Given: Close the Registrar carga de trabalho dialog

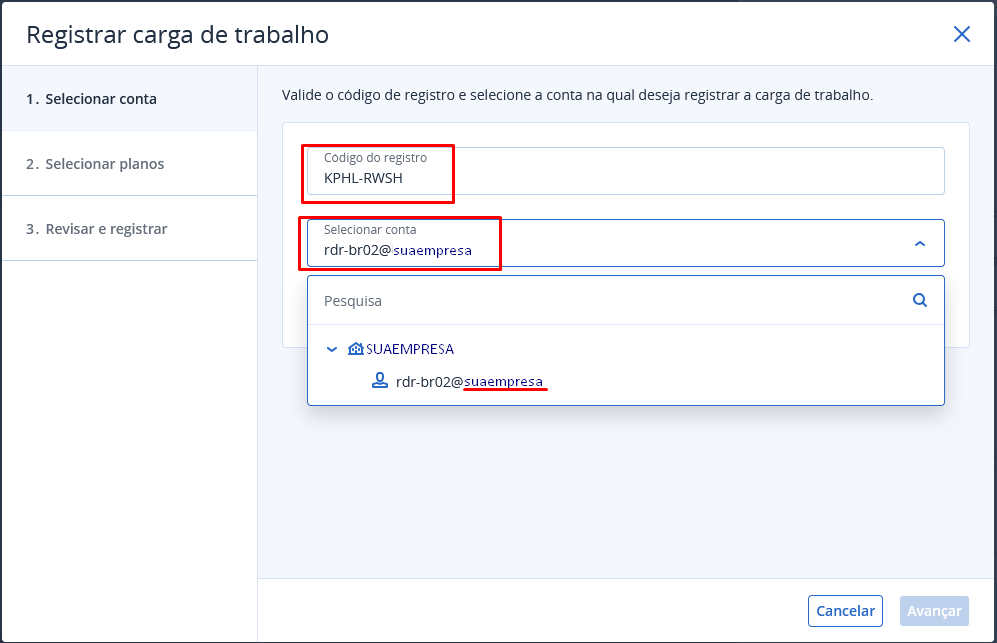Looking at the screenshot, I should 961,34.
